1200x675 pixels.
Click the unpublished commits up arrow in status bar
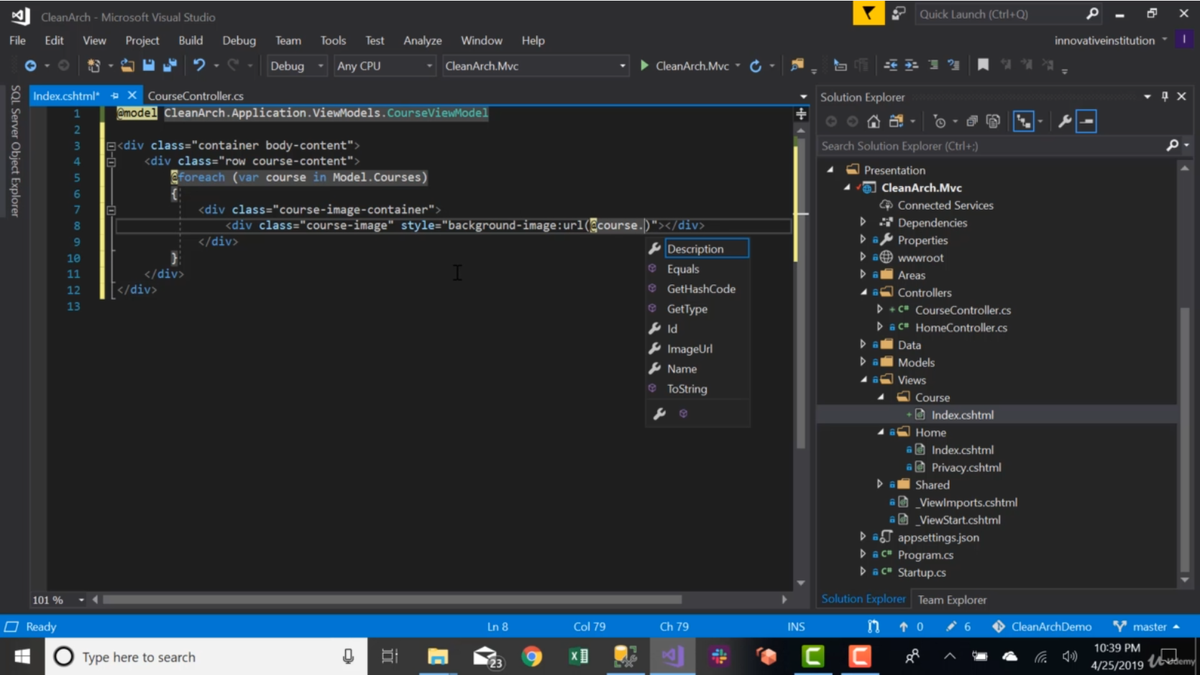(x=903, y=627)
